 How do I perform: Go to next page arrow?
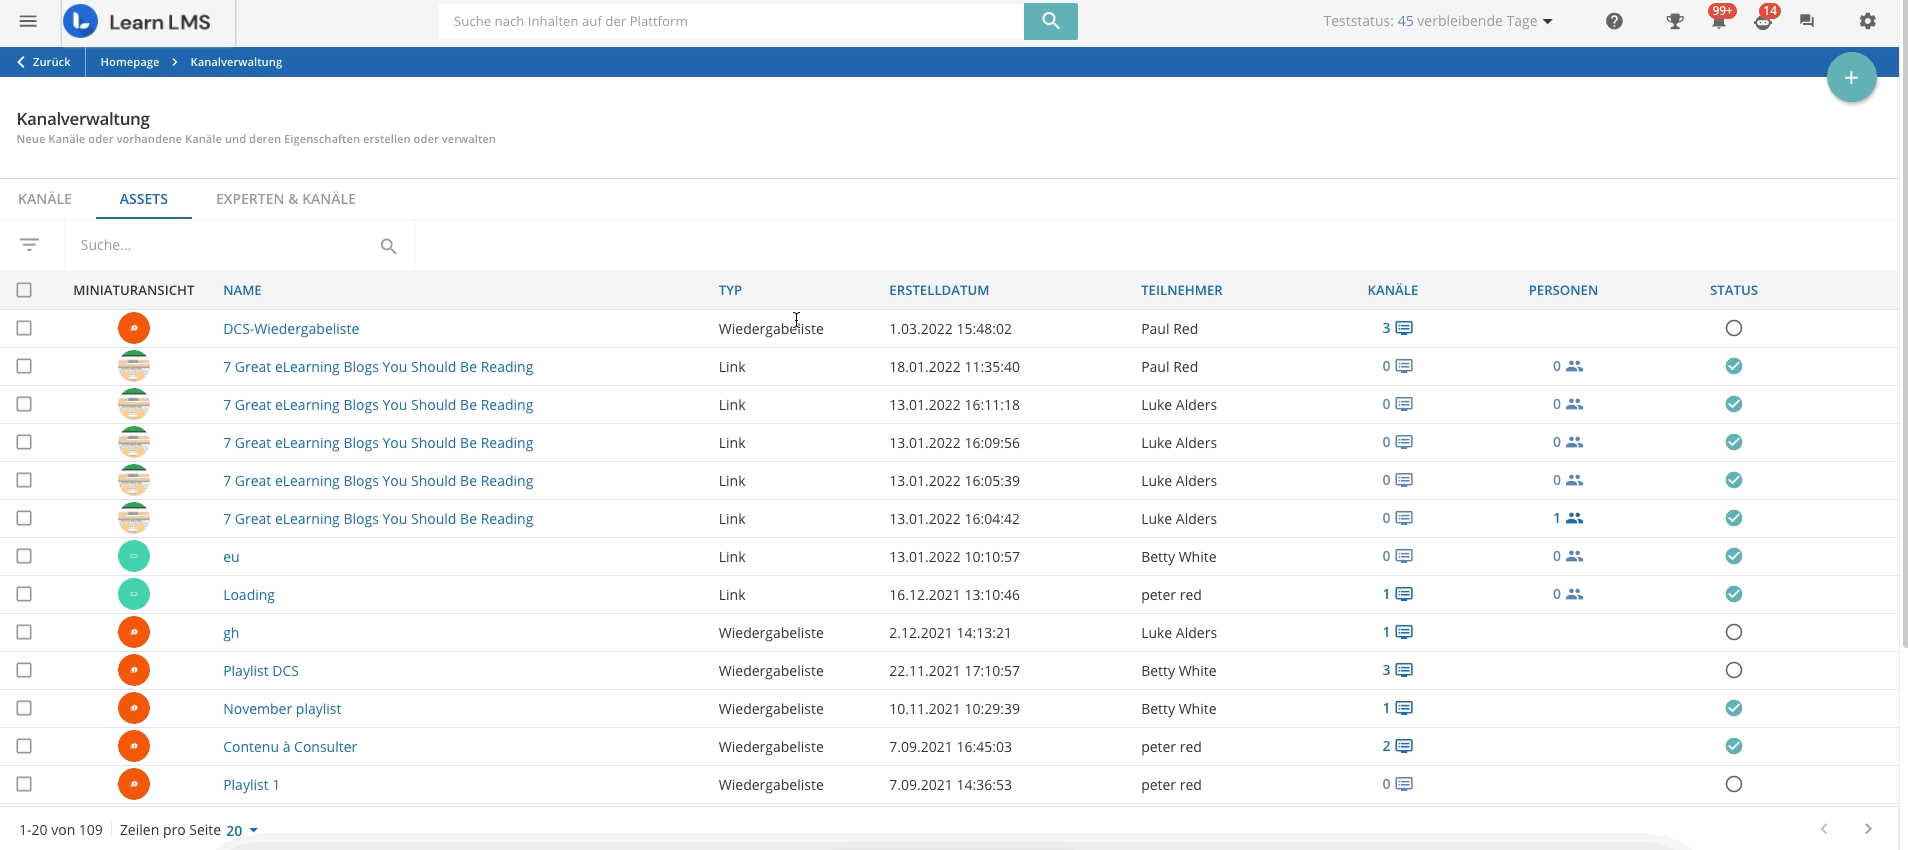pos(1868,829)
